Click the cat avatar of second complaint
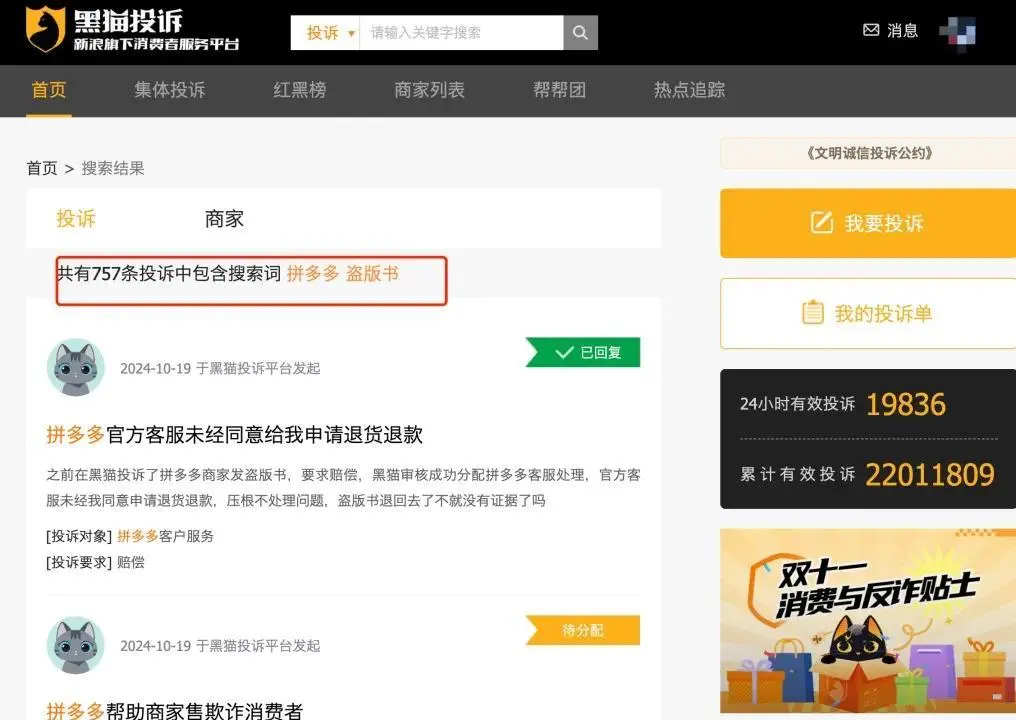This screenshot has width=1016, height=720. (76, 645)
